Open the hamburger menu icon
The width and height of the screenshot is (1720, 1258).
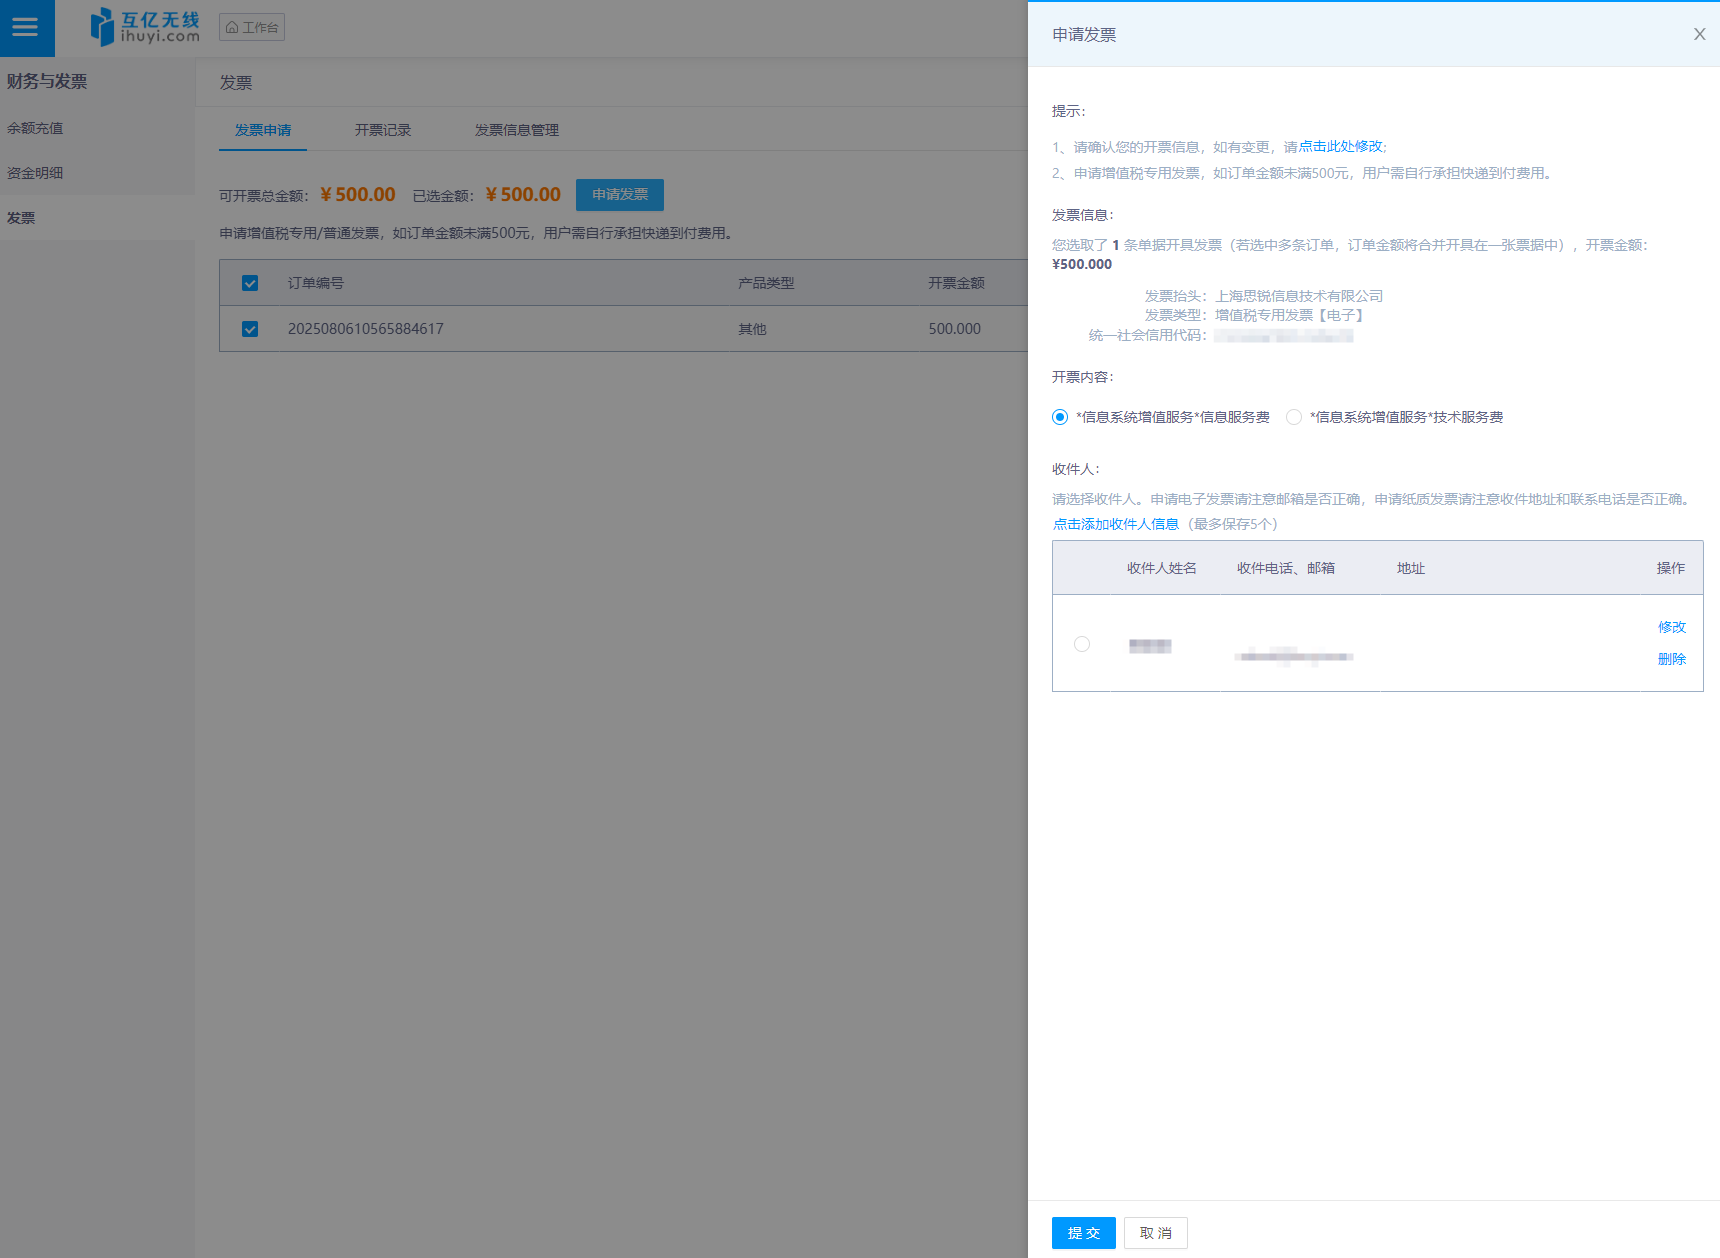point(26,28)
